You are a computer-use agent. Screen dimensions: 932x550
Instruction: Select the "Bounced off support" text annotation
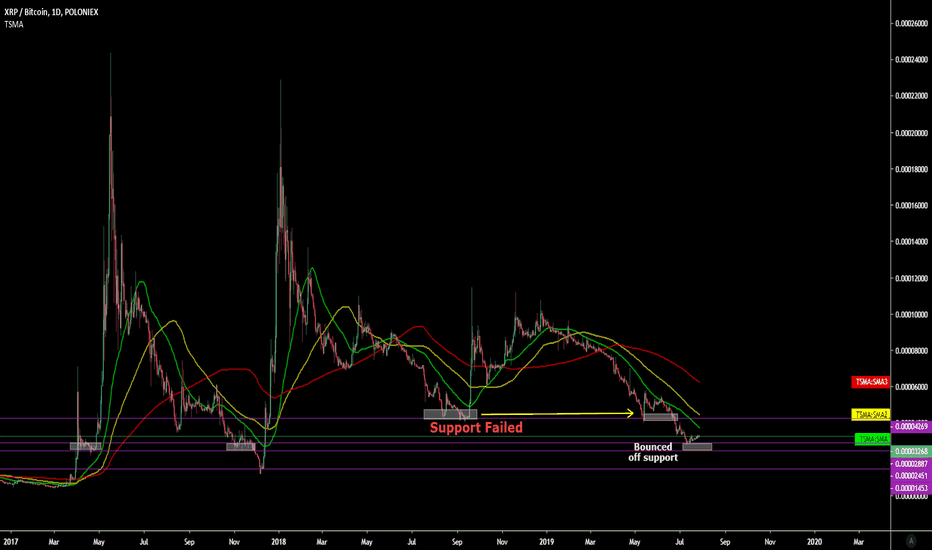point(653,452)
